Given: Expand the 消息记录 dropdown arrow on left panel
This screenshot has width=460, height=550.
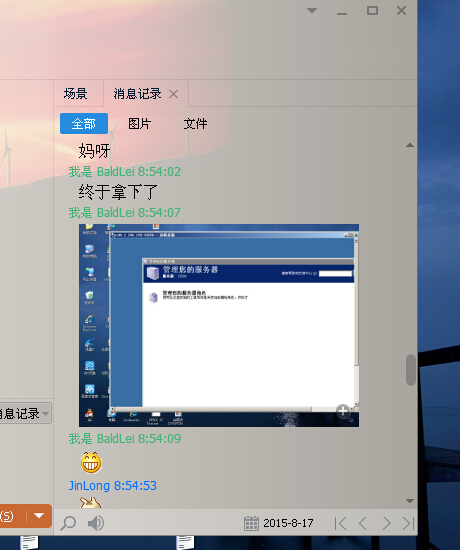Looking at the screenshot, I should click(x=45, y=414).
